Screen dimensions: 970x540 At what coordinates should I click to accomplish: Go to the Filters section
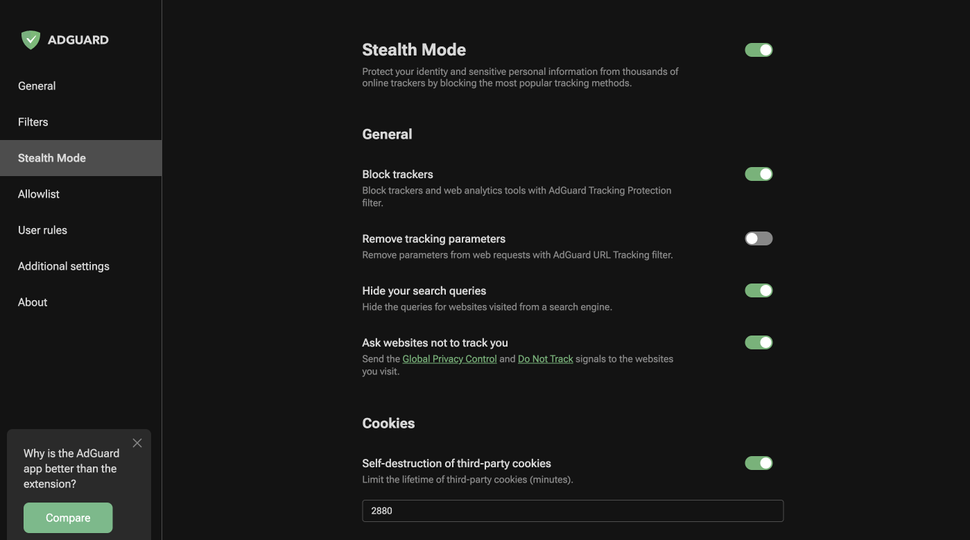[33, 122]
